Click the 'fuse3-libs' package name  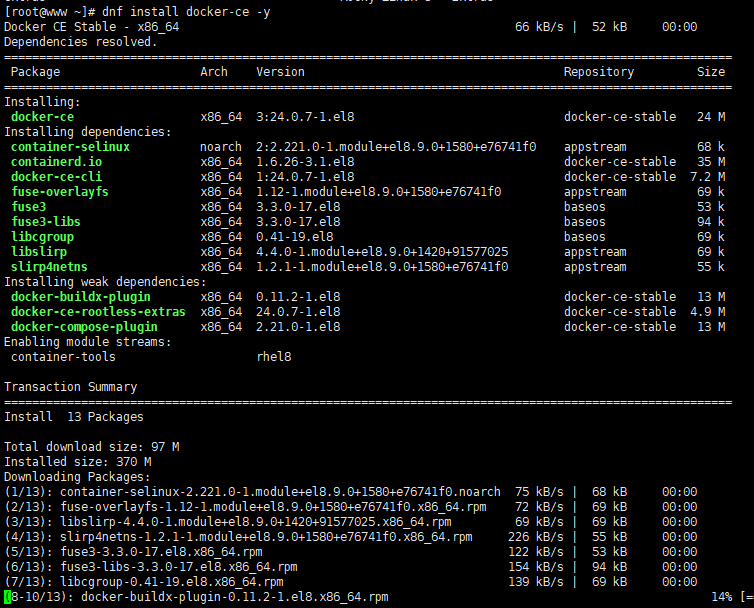click(x=46, y=222)
